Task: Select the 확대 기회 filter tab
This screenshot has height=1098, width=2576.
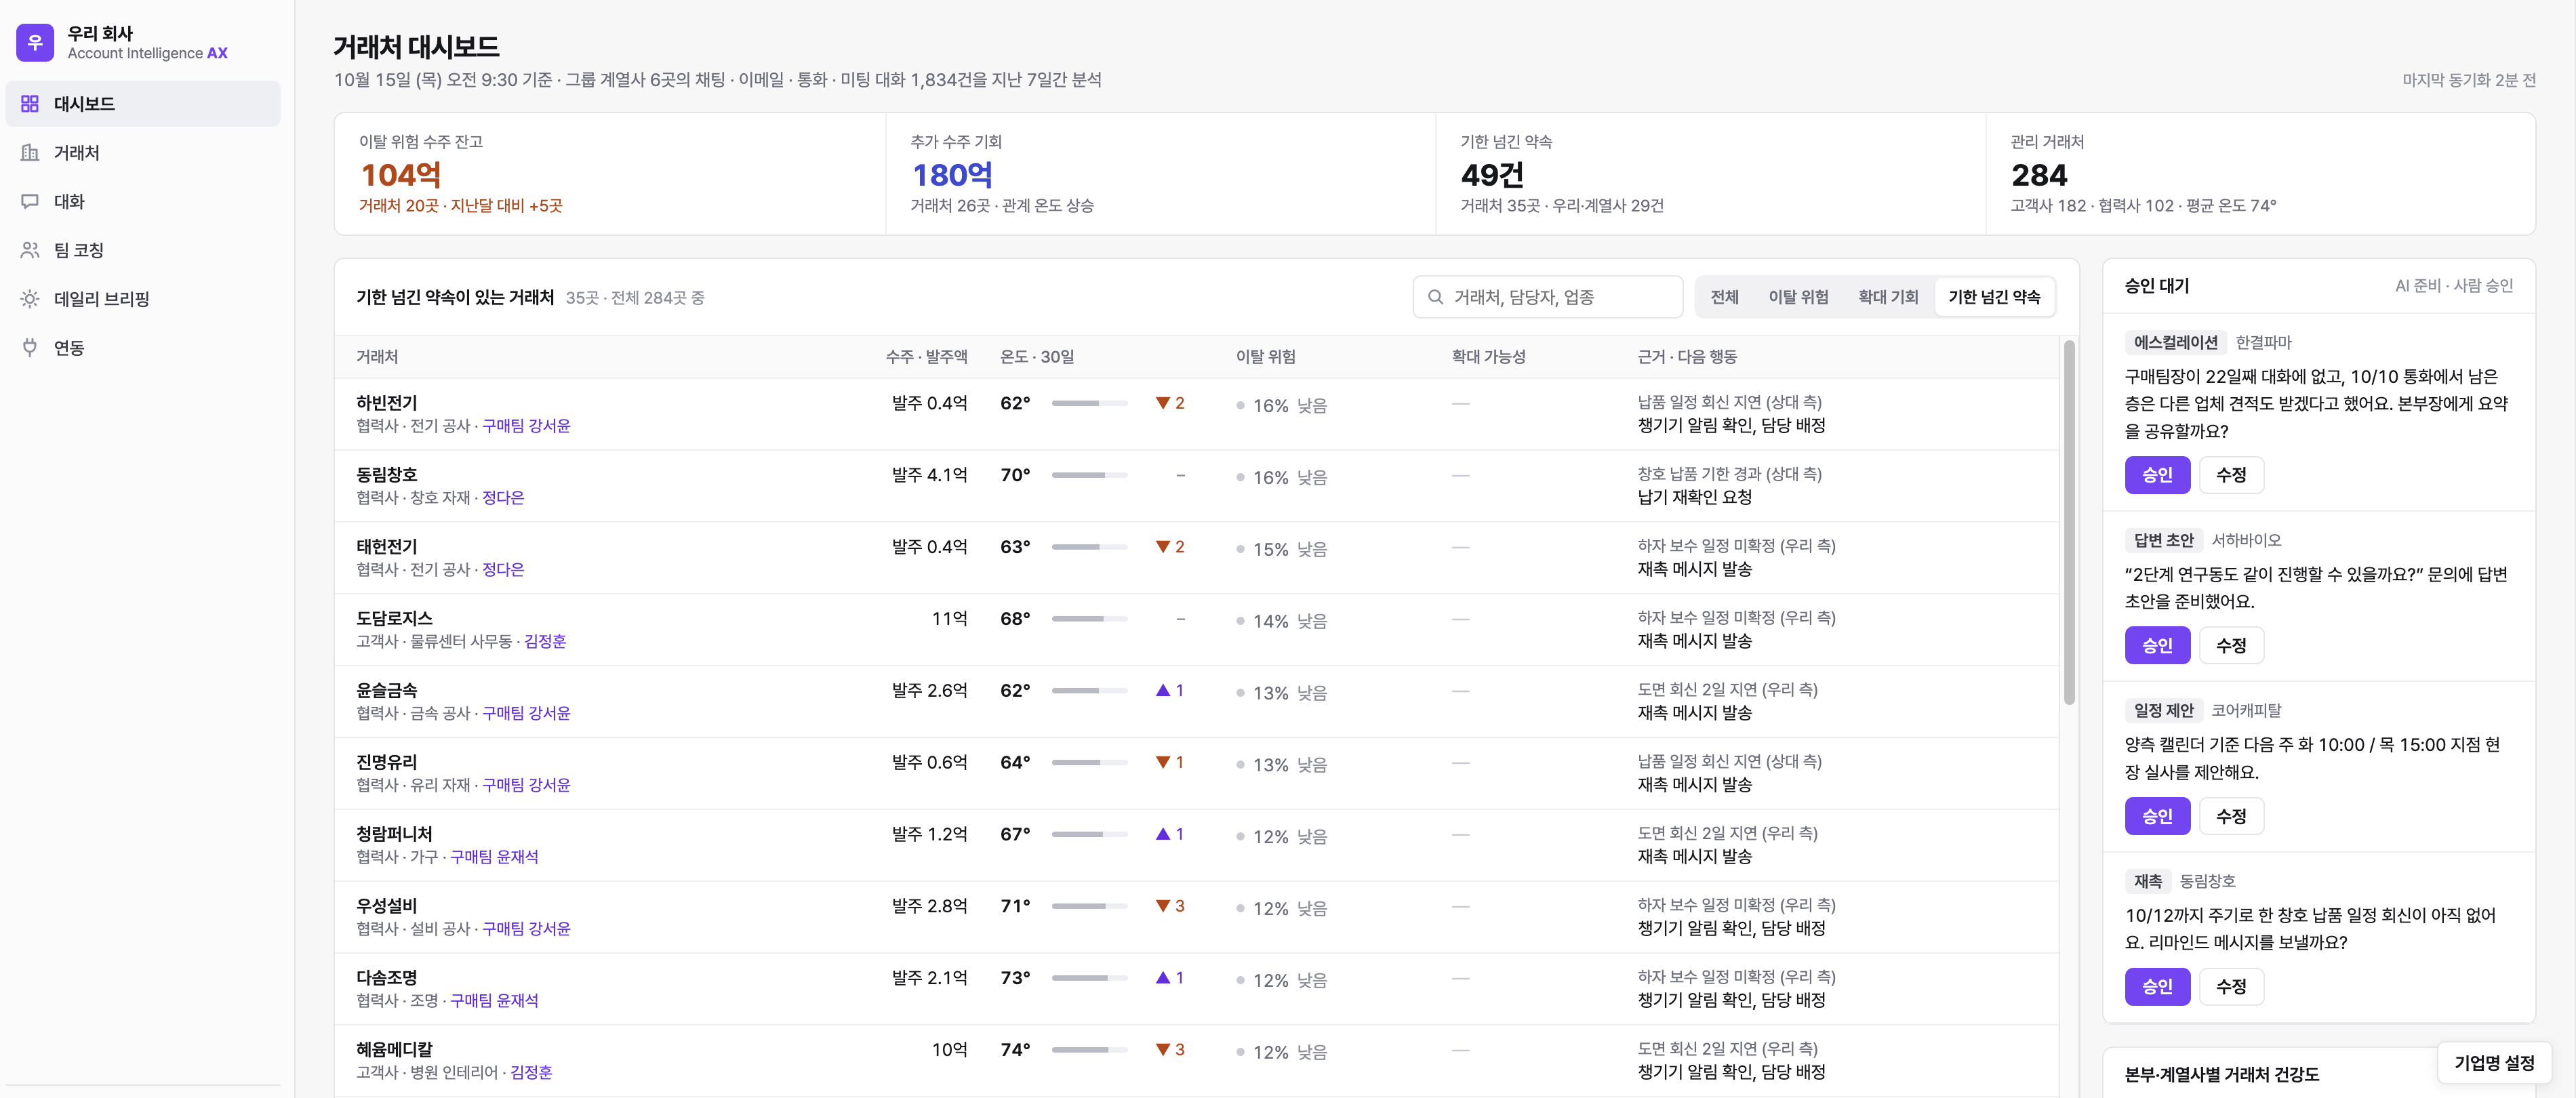Action: click(x=1888, y=297)
